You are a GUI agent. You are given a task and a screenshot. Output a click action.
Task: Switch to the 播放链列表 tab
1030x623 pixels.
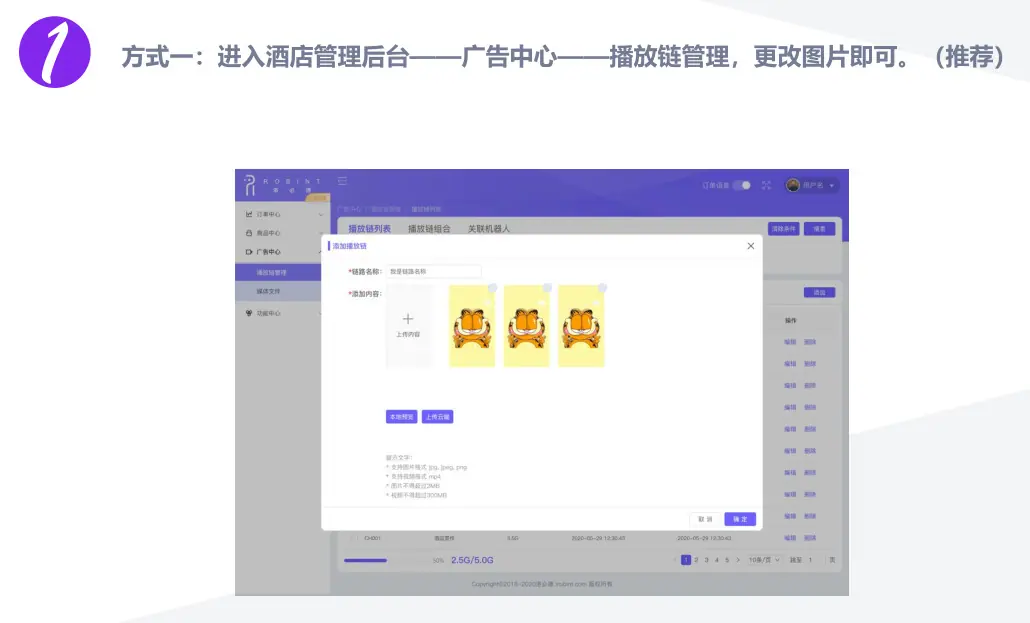pos(369,229)
